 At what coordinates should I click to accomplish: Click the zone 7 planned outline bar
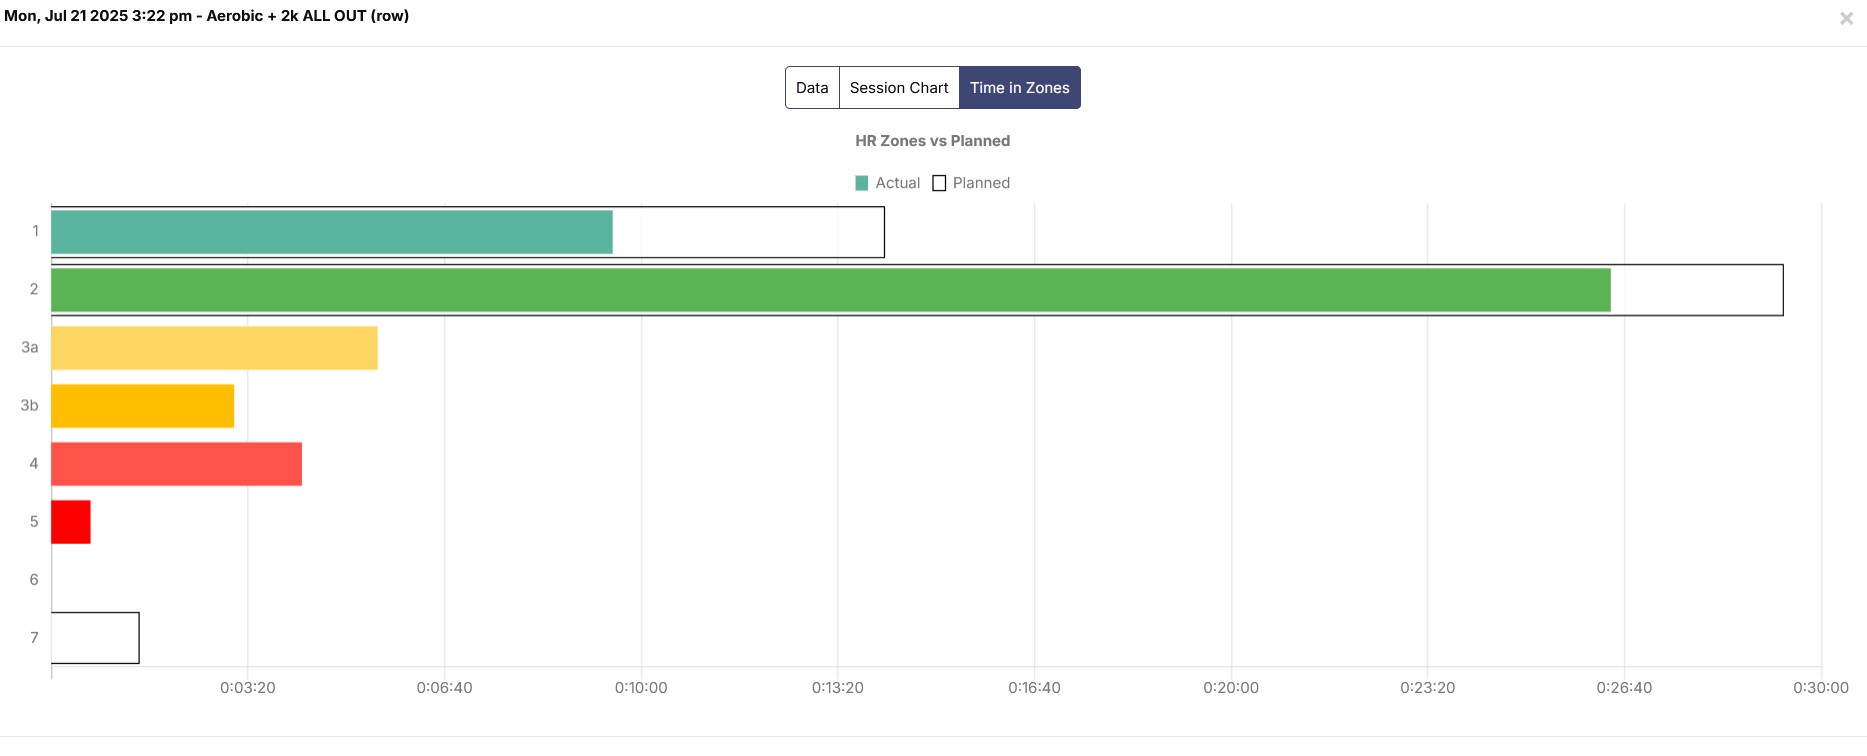click(95, 638)
